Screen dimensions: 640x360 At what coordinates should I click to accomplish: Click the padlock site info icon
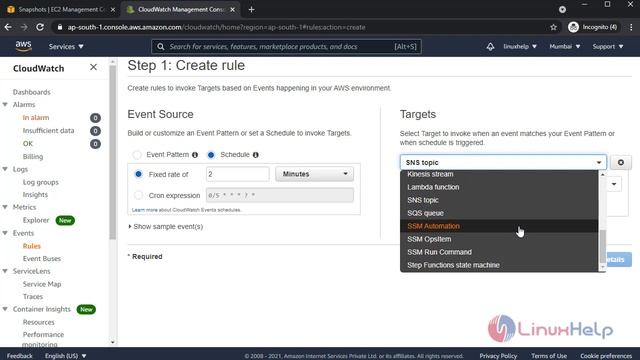point(60,27)
